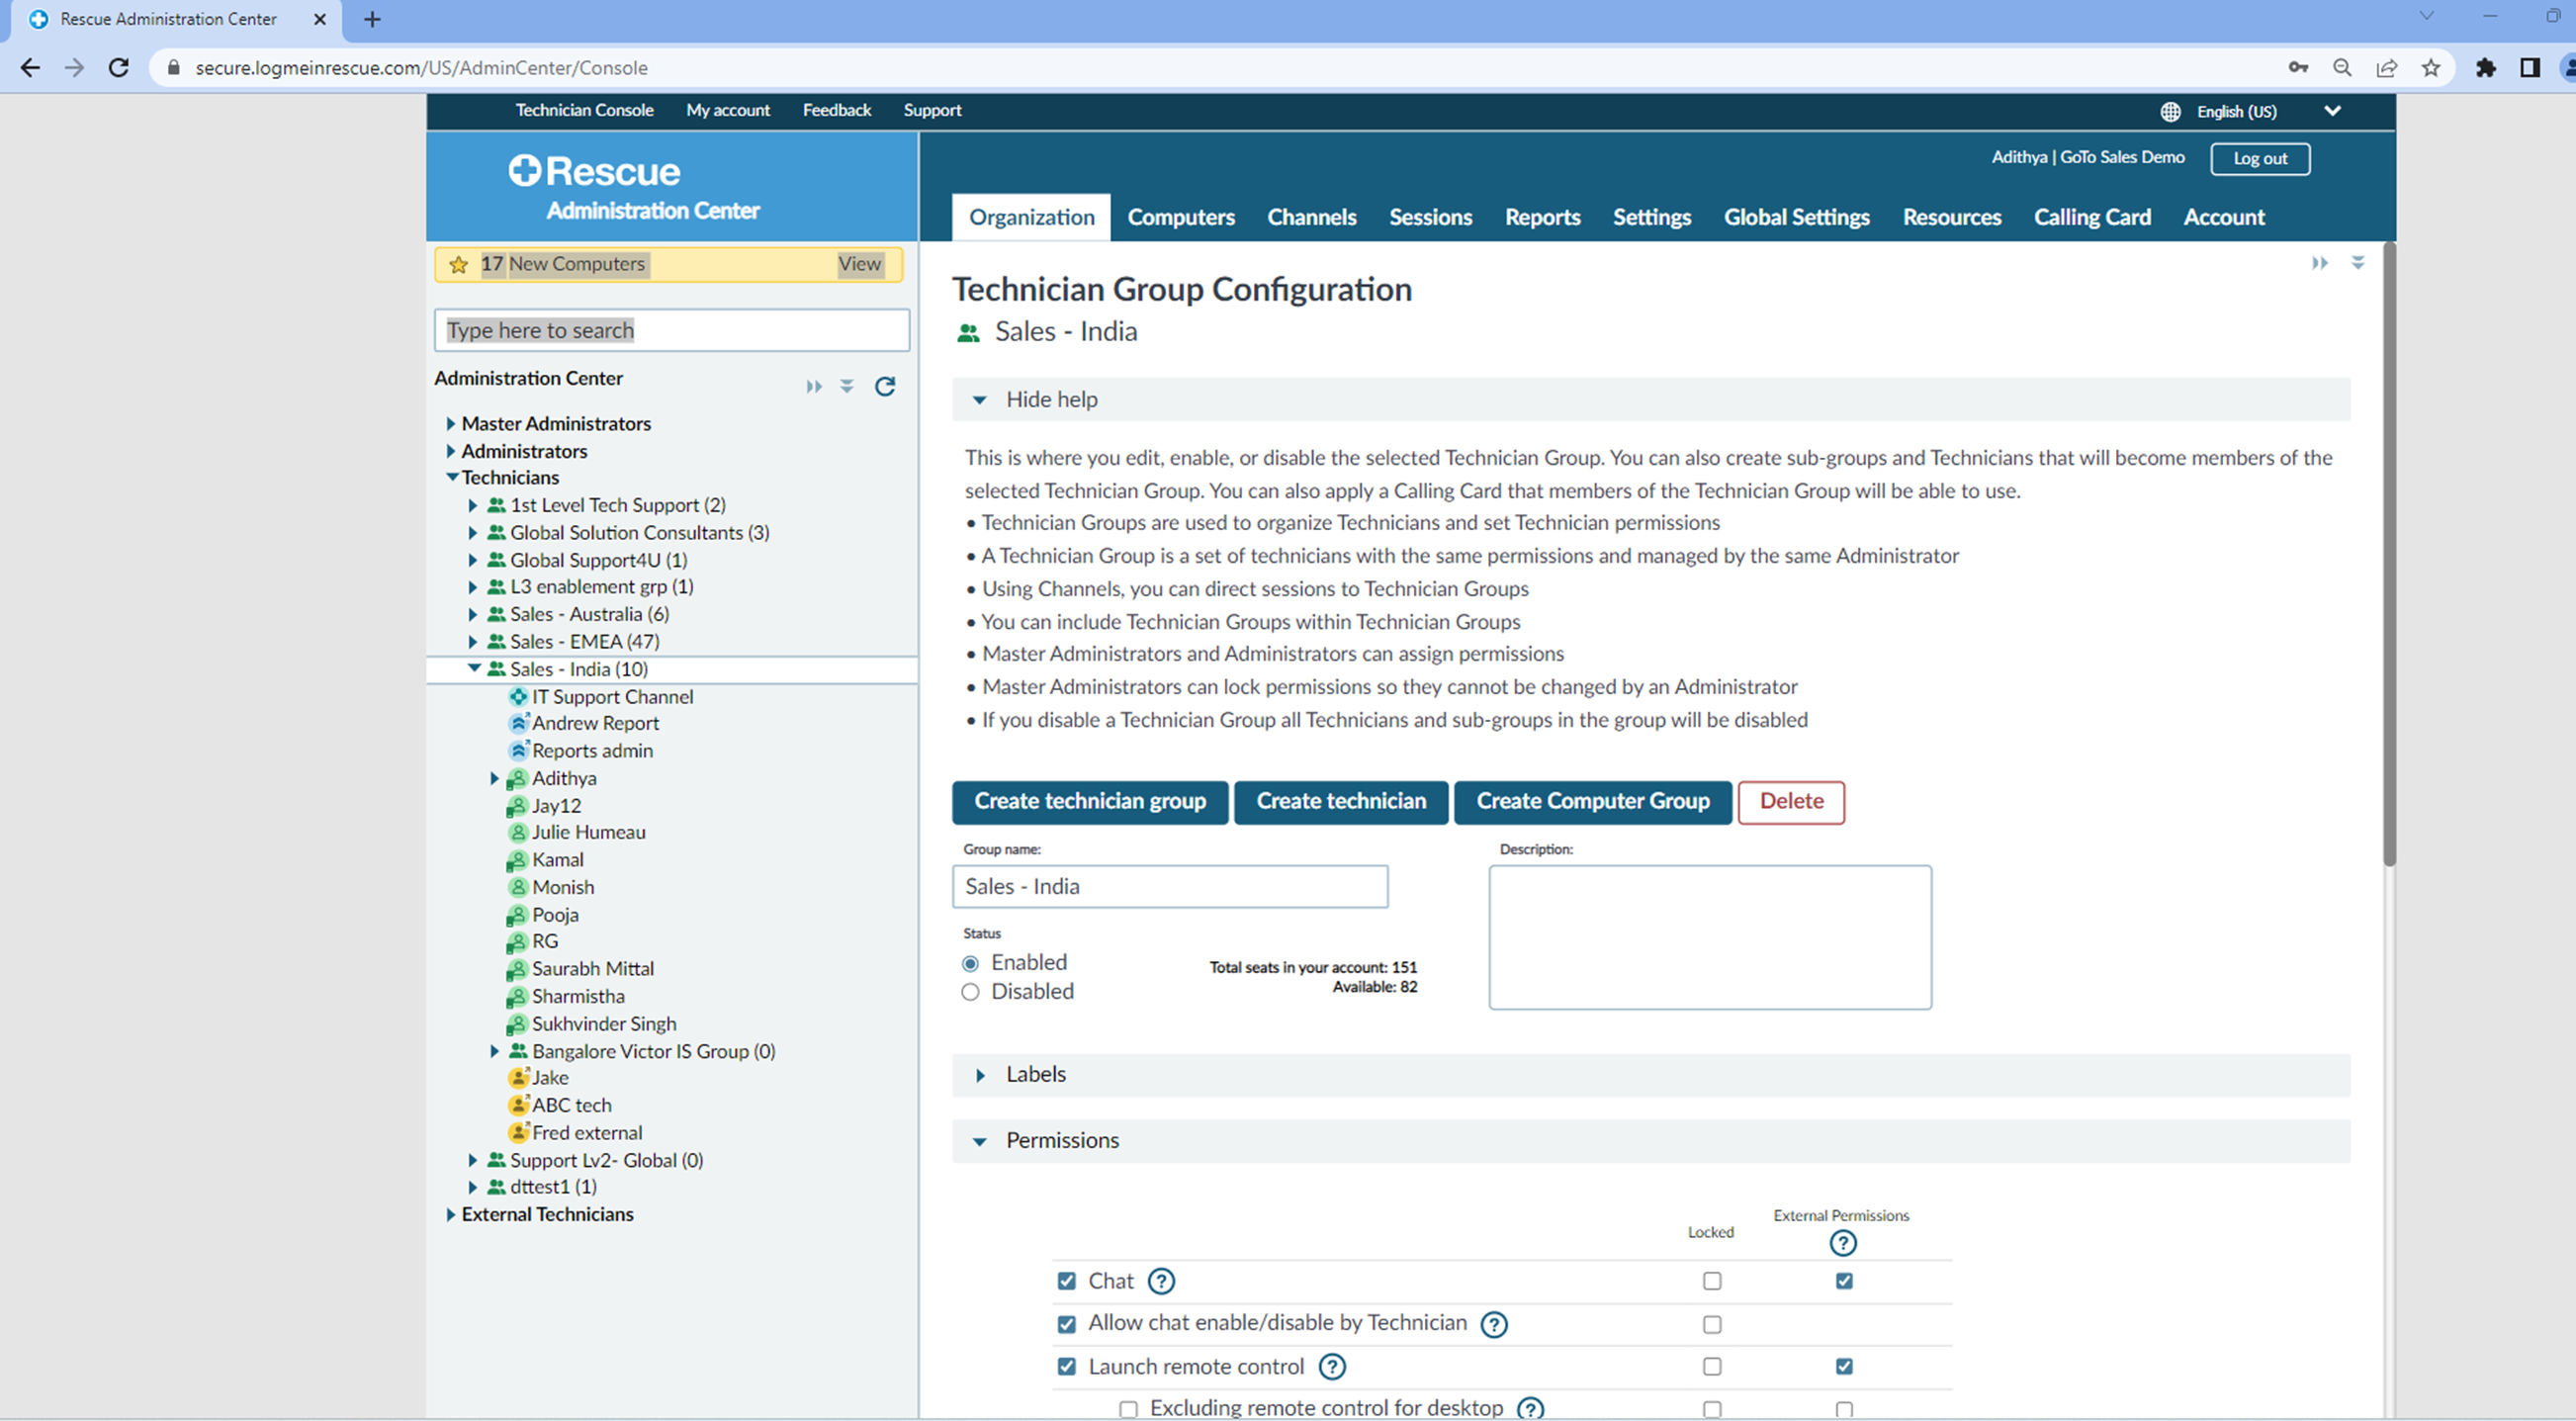2576x1421 pixels.
Task: Select the Disabled status radio button
Action: pos(970,992)
